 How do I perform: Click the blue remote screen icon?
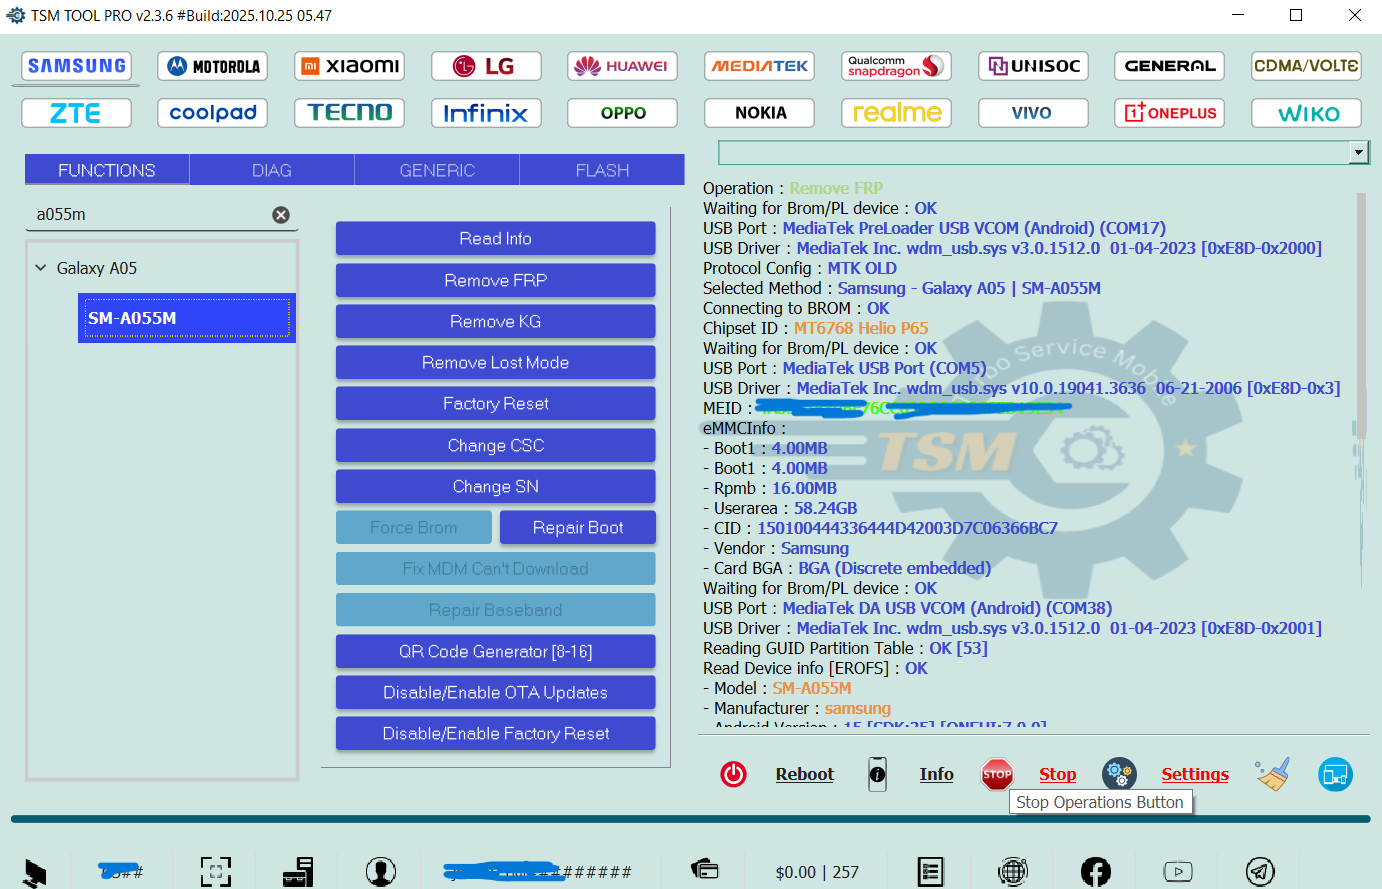point(1335,774)
